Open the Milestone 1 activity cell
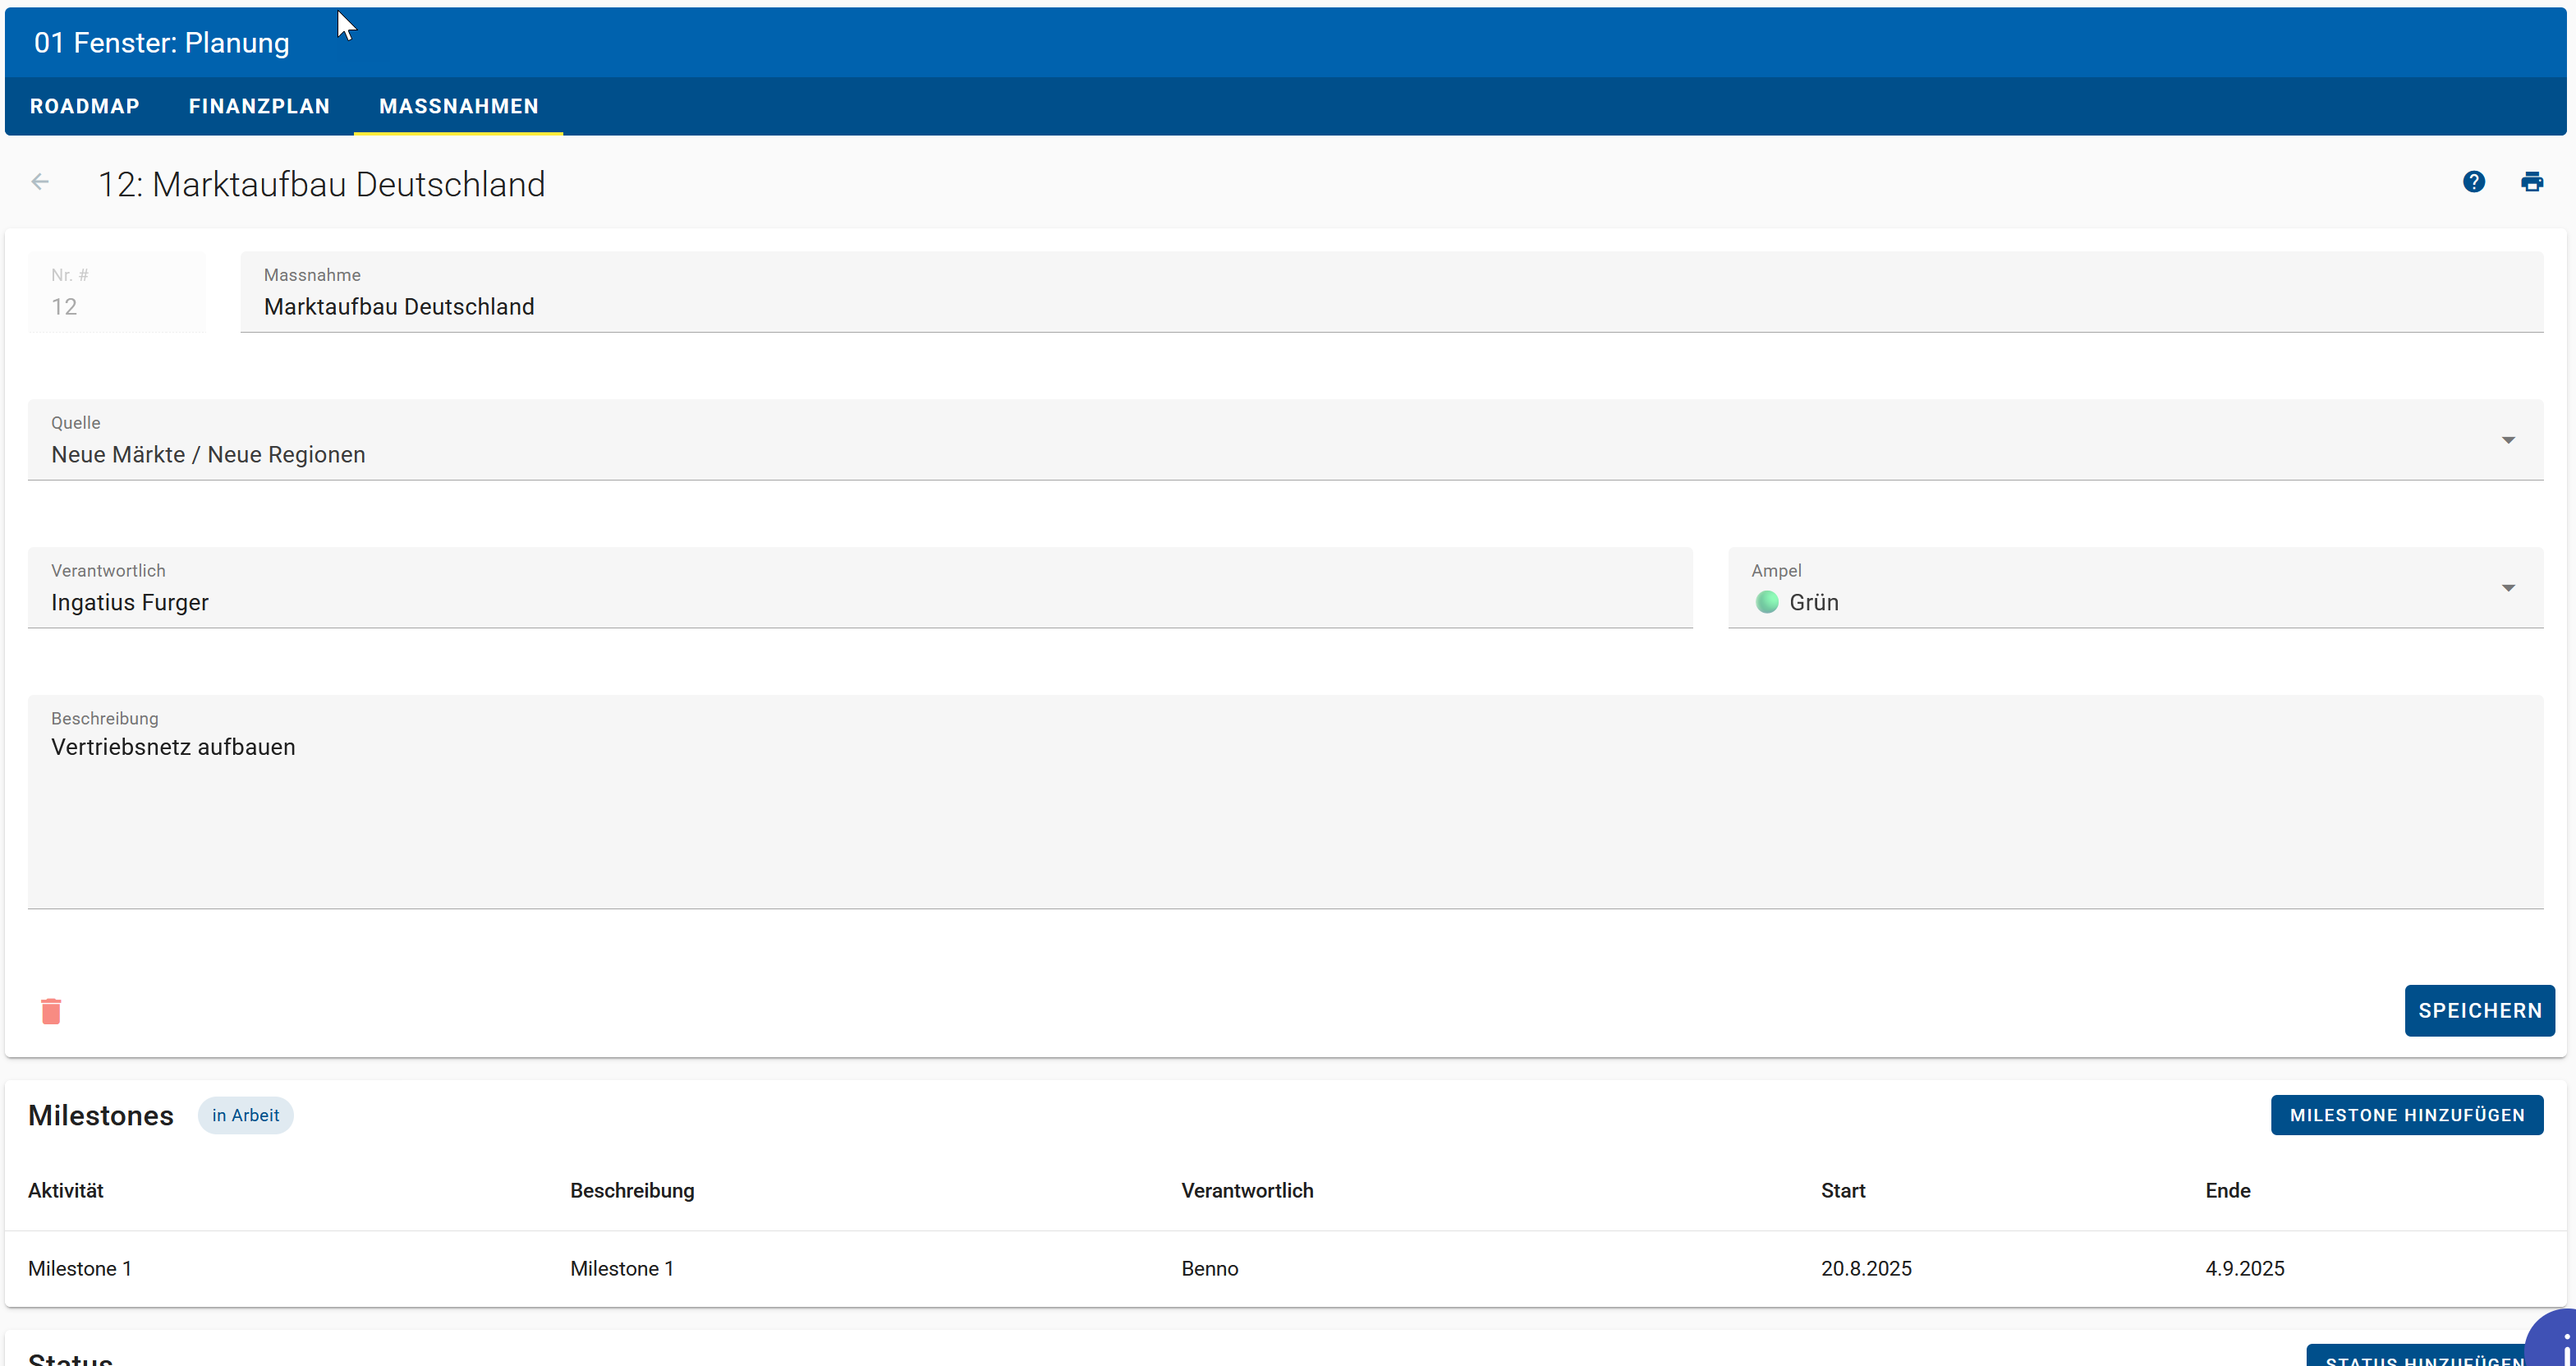Viewport: 2576px width, 1366px height. (x=80, y=1268)
